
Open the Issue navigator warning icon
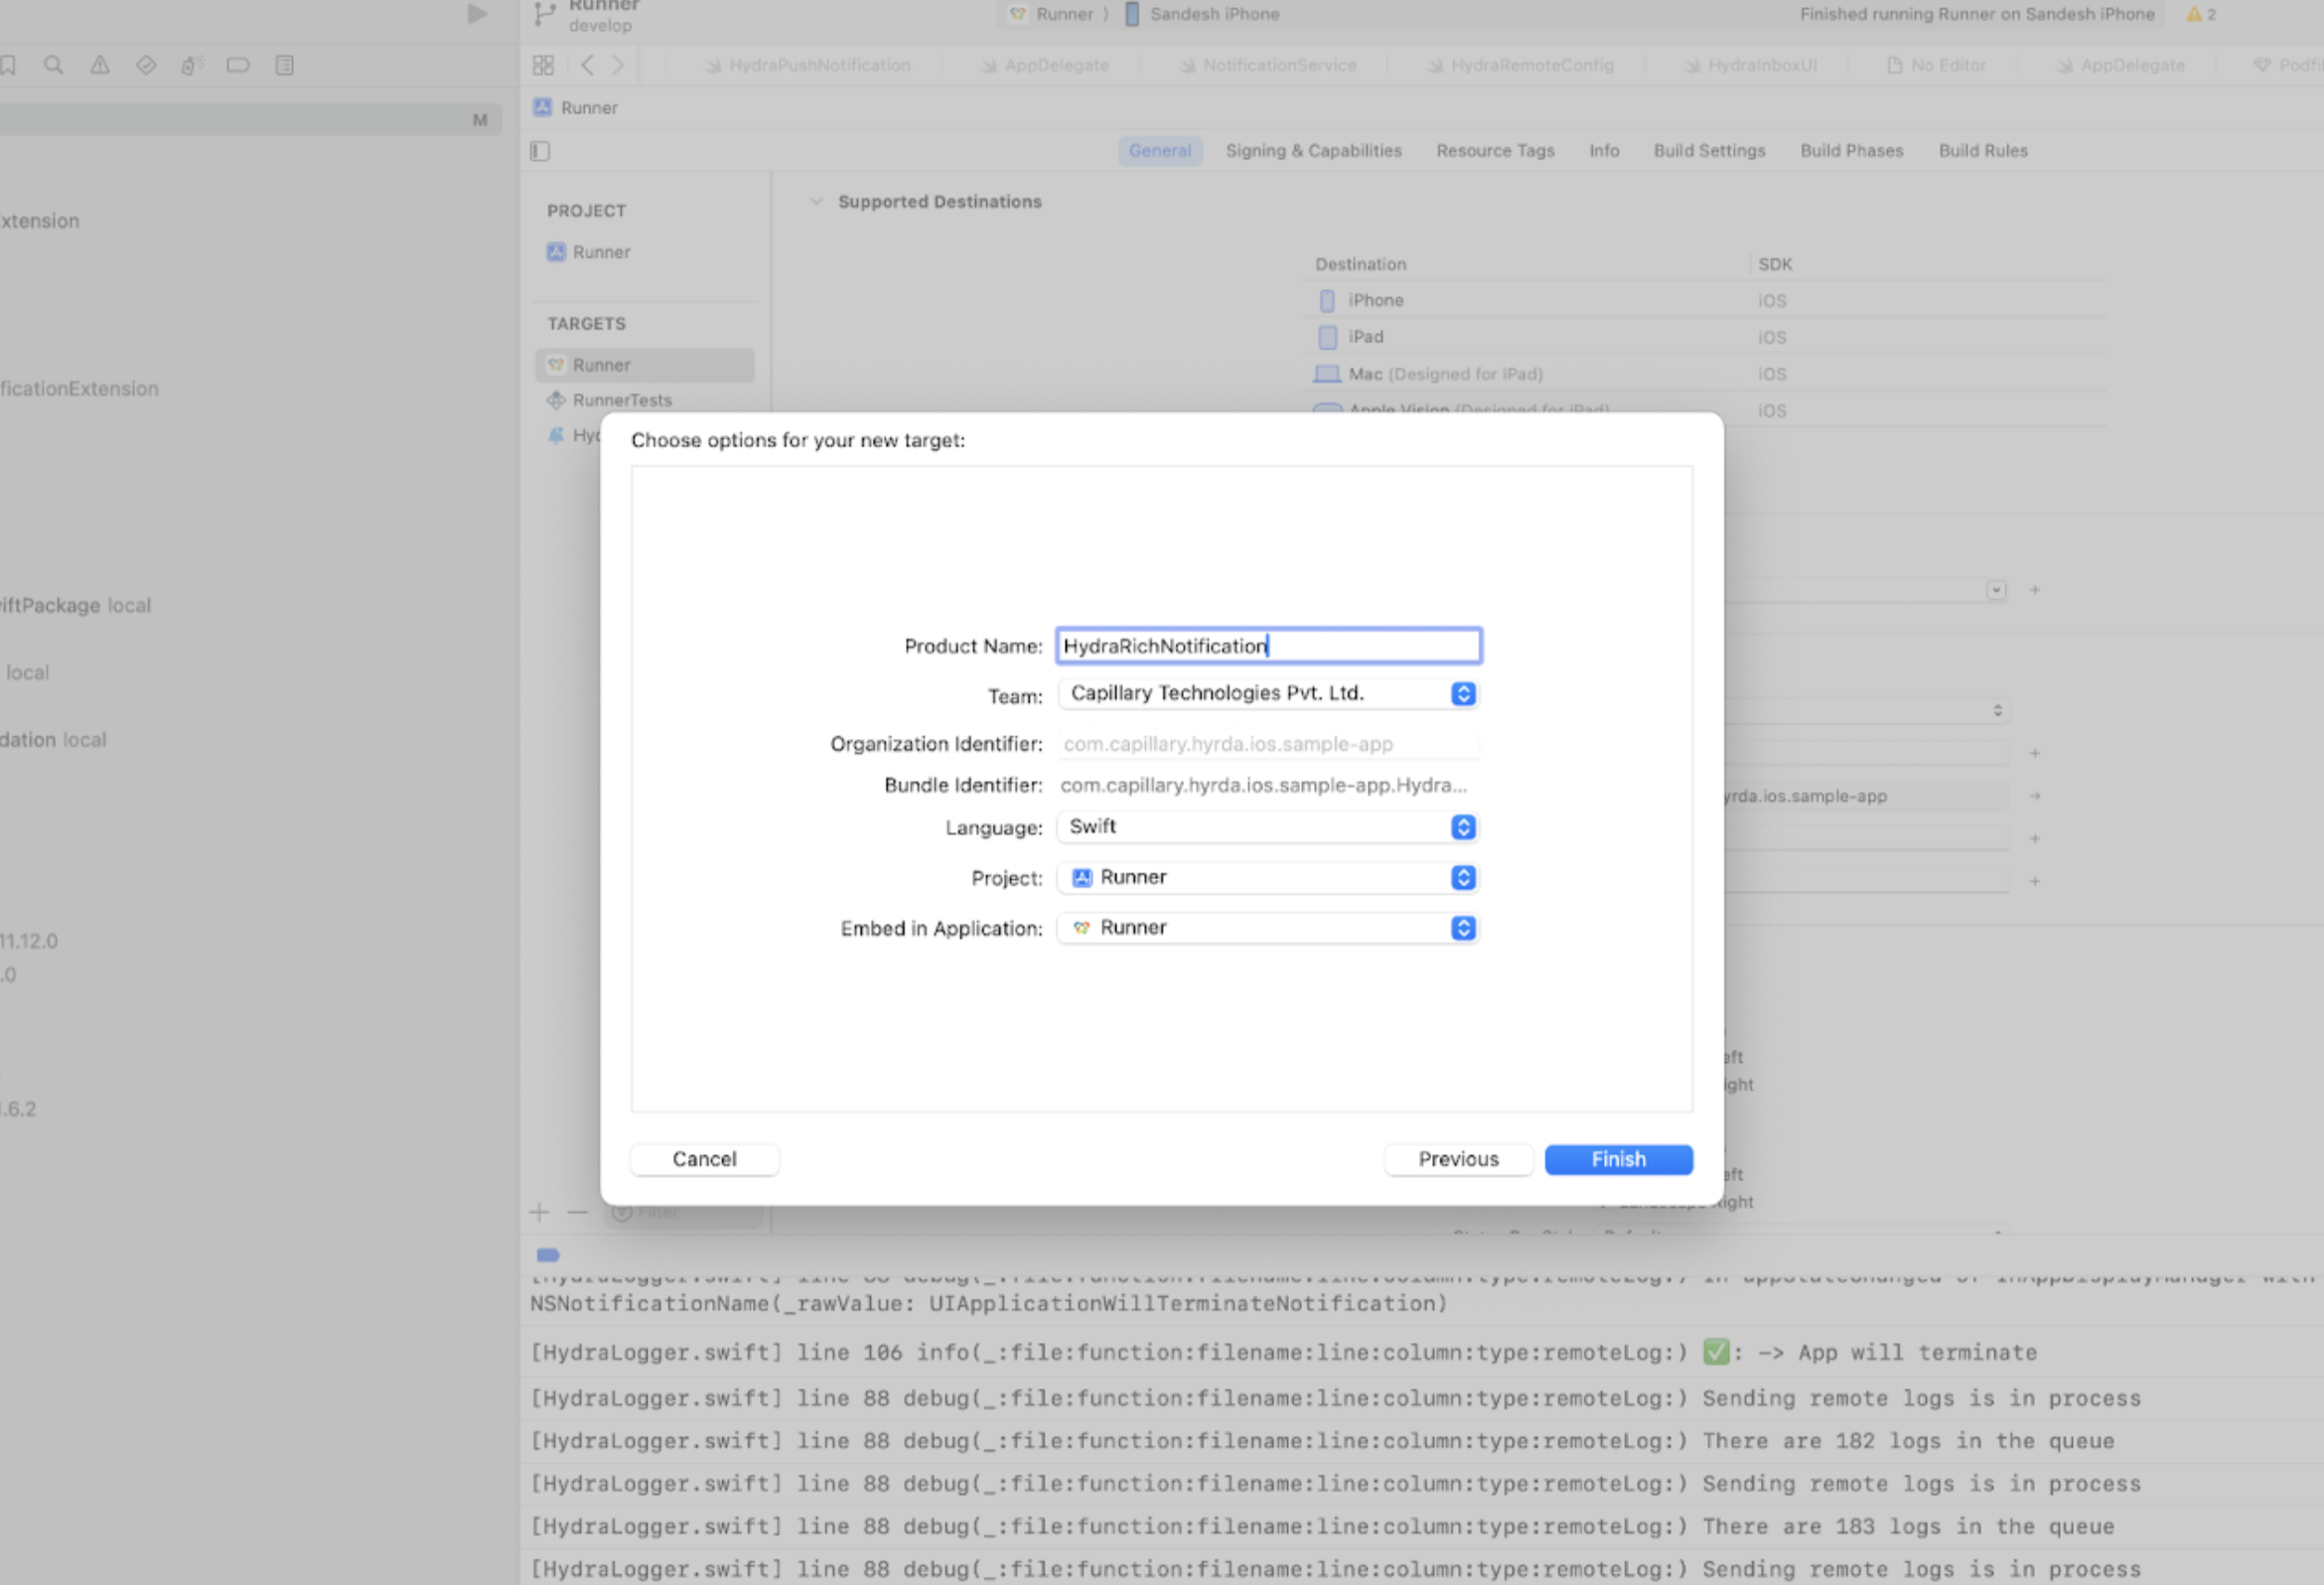pos(100,65)
